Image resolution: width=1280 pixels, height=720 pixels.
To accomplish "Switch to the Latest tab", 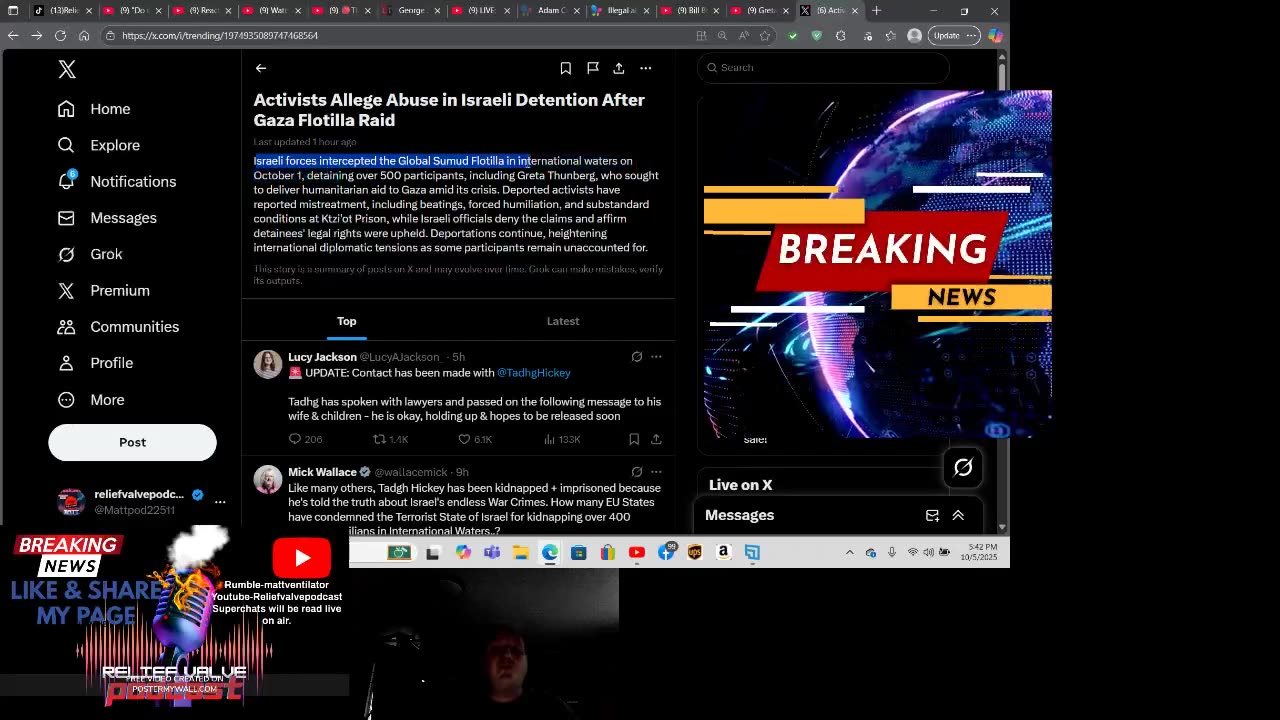I will pyautogui.click(x=563, y=321).
